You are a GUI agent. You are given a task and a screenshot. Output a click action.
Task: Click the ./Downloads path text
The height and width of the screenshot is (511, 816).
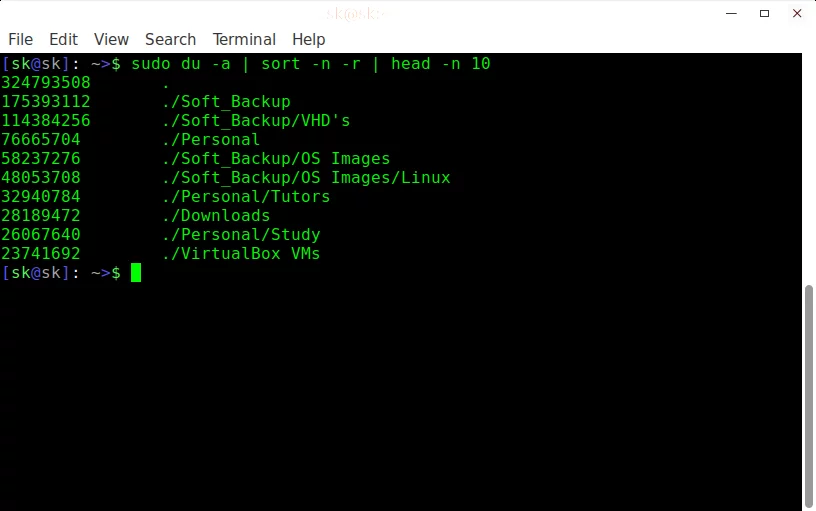click(x=216, y=215)
